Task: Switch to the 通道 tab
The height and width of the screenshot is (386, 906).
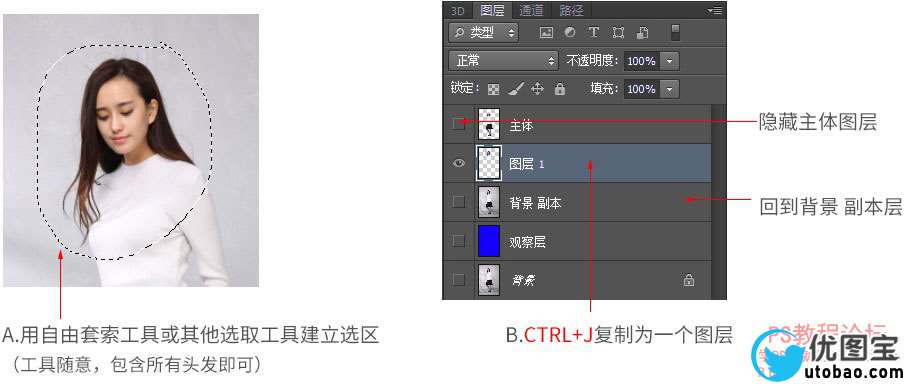Action: (x=530, y=10)
